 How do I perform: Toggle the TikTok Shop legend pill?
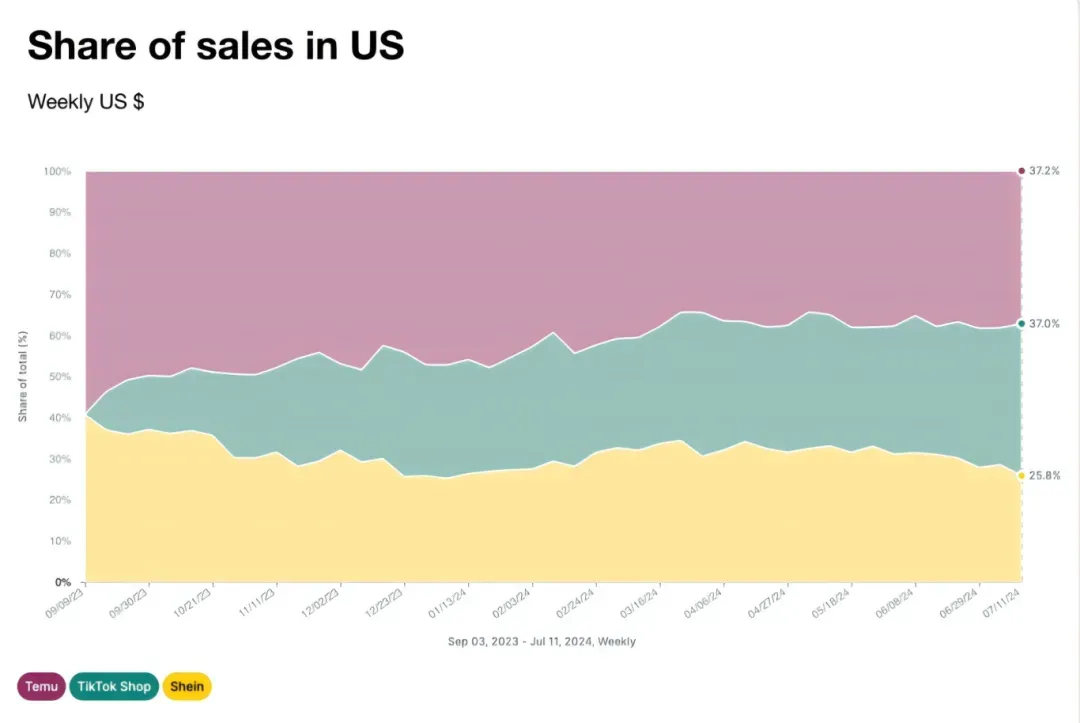click(114, 687)
